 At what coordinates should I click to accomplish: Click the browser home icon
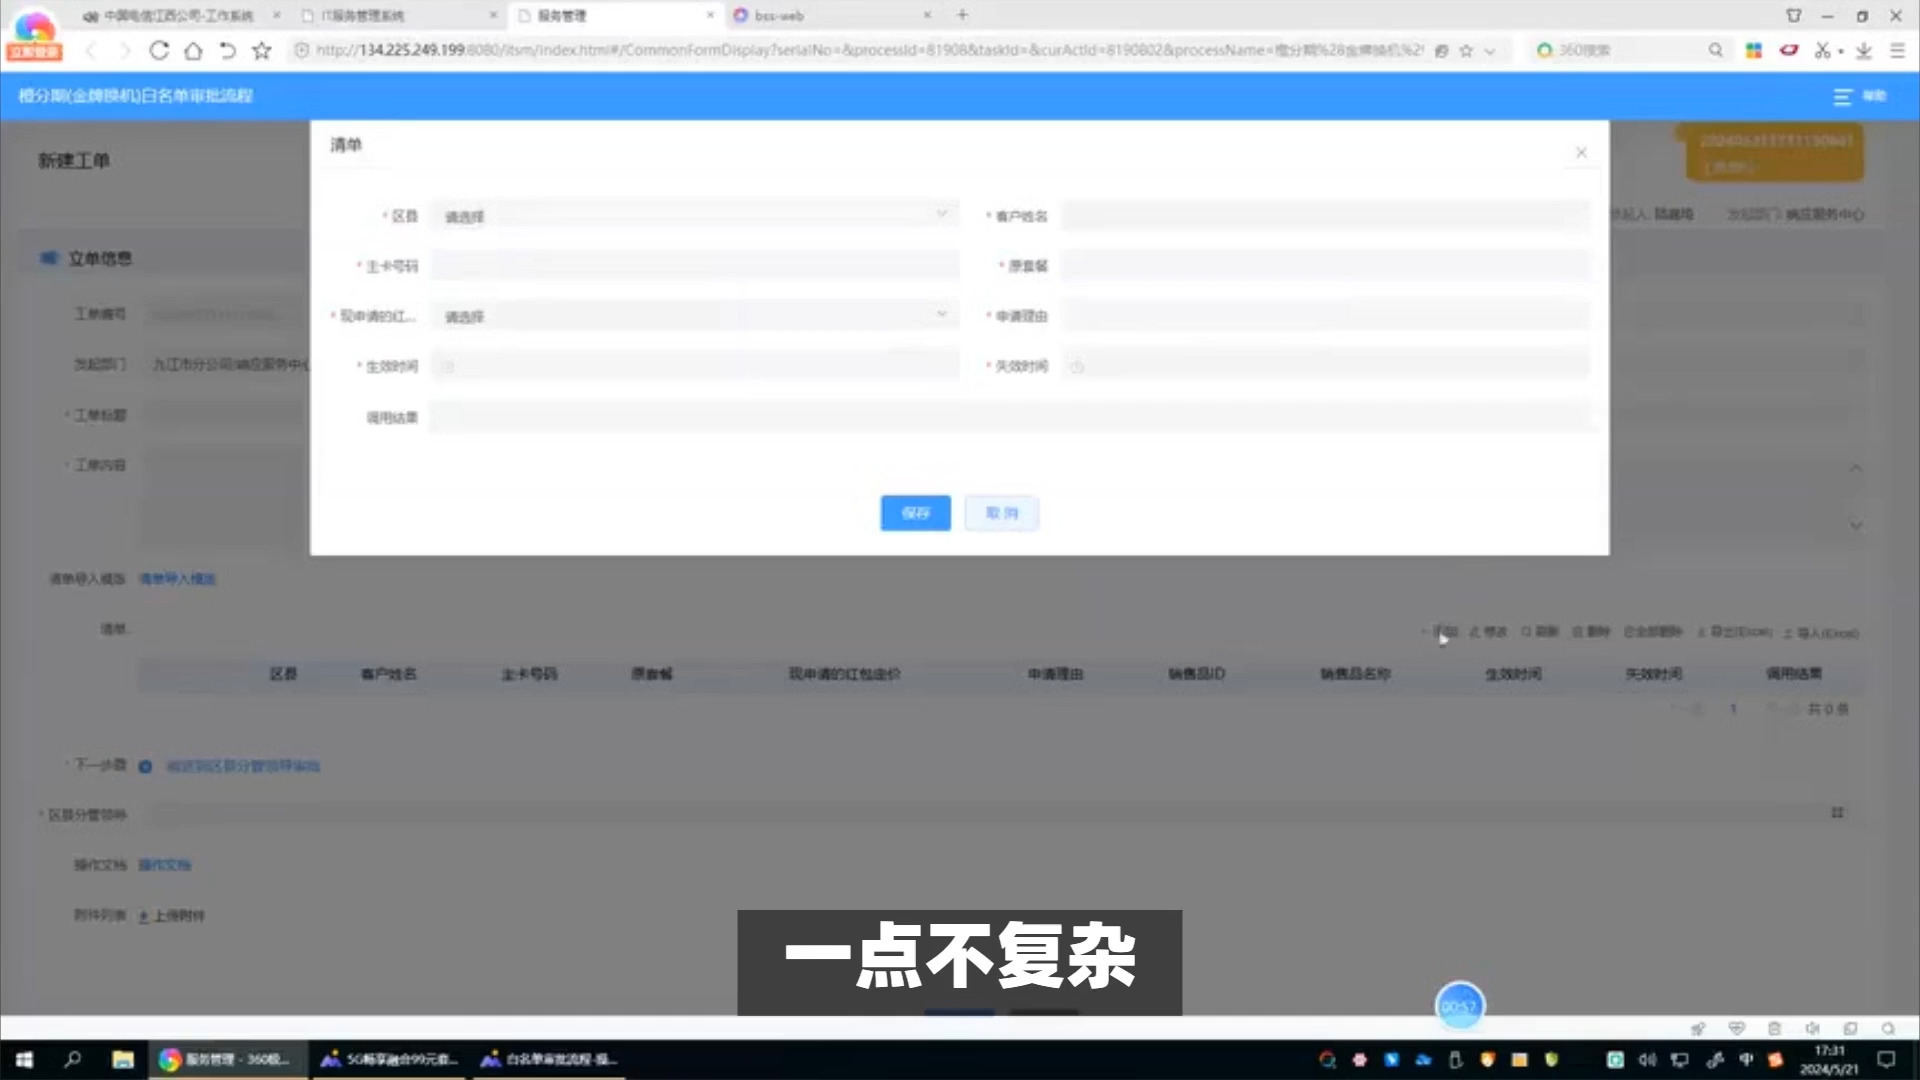193,50
